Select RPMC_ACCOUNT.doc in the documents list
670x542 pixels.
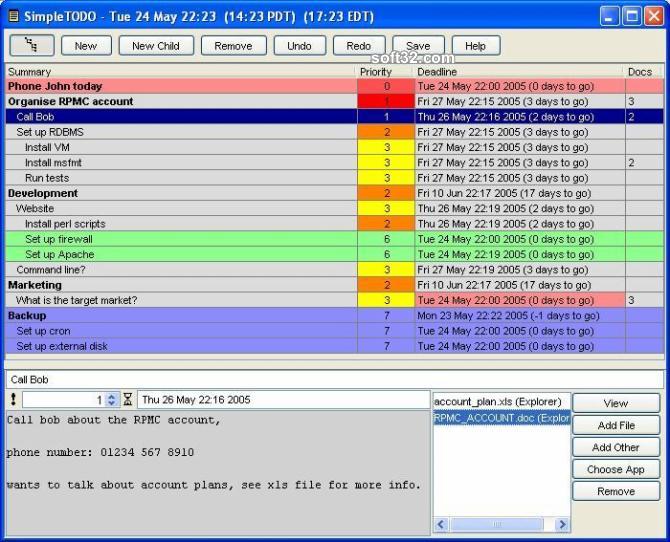point(502,418)
